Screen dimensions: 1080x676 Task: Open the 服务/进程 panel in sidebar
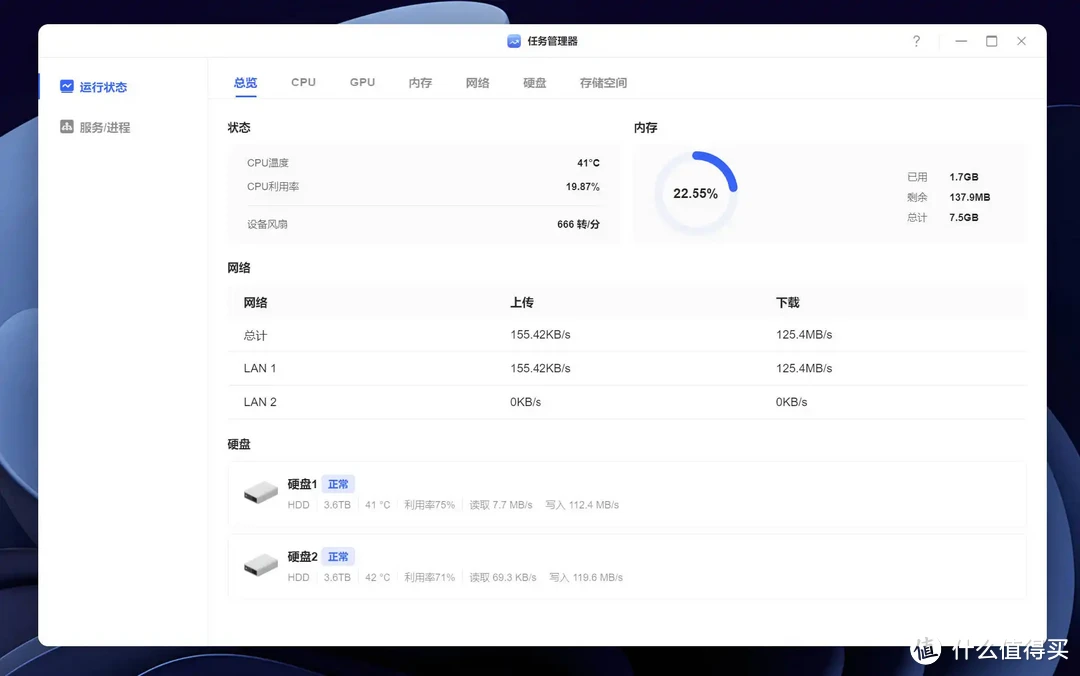105,127
